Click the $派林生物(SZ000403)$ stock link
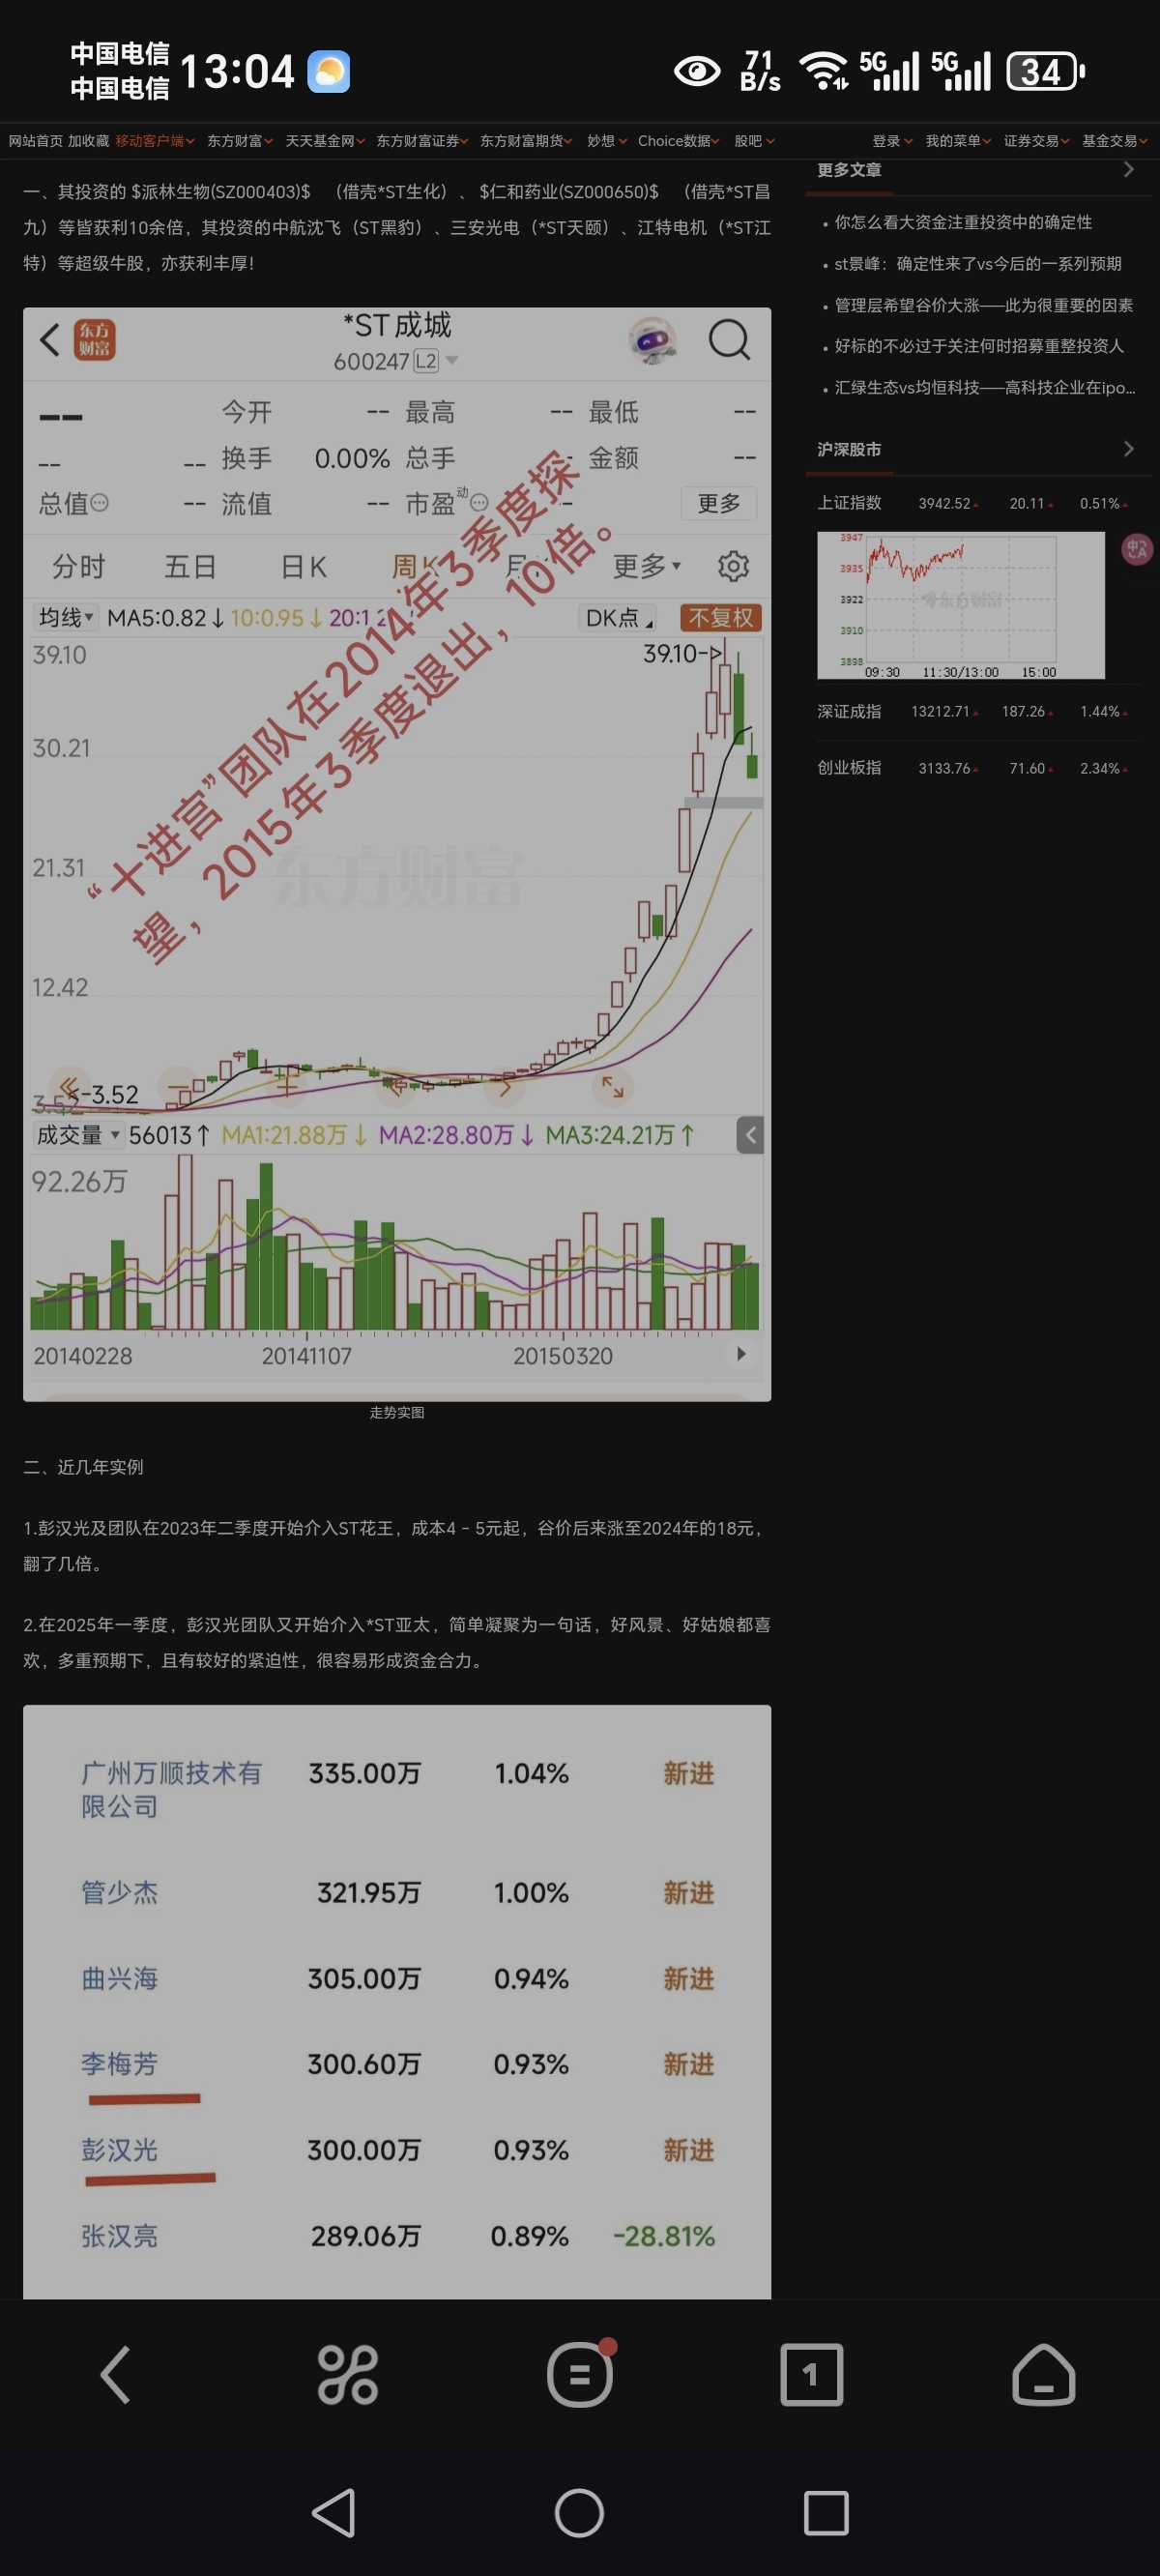Screen dimensions: 1160x2576 tap(221, 191)
